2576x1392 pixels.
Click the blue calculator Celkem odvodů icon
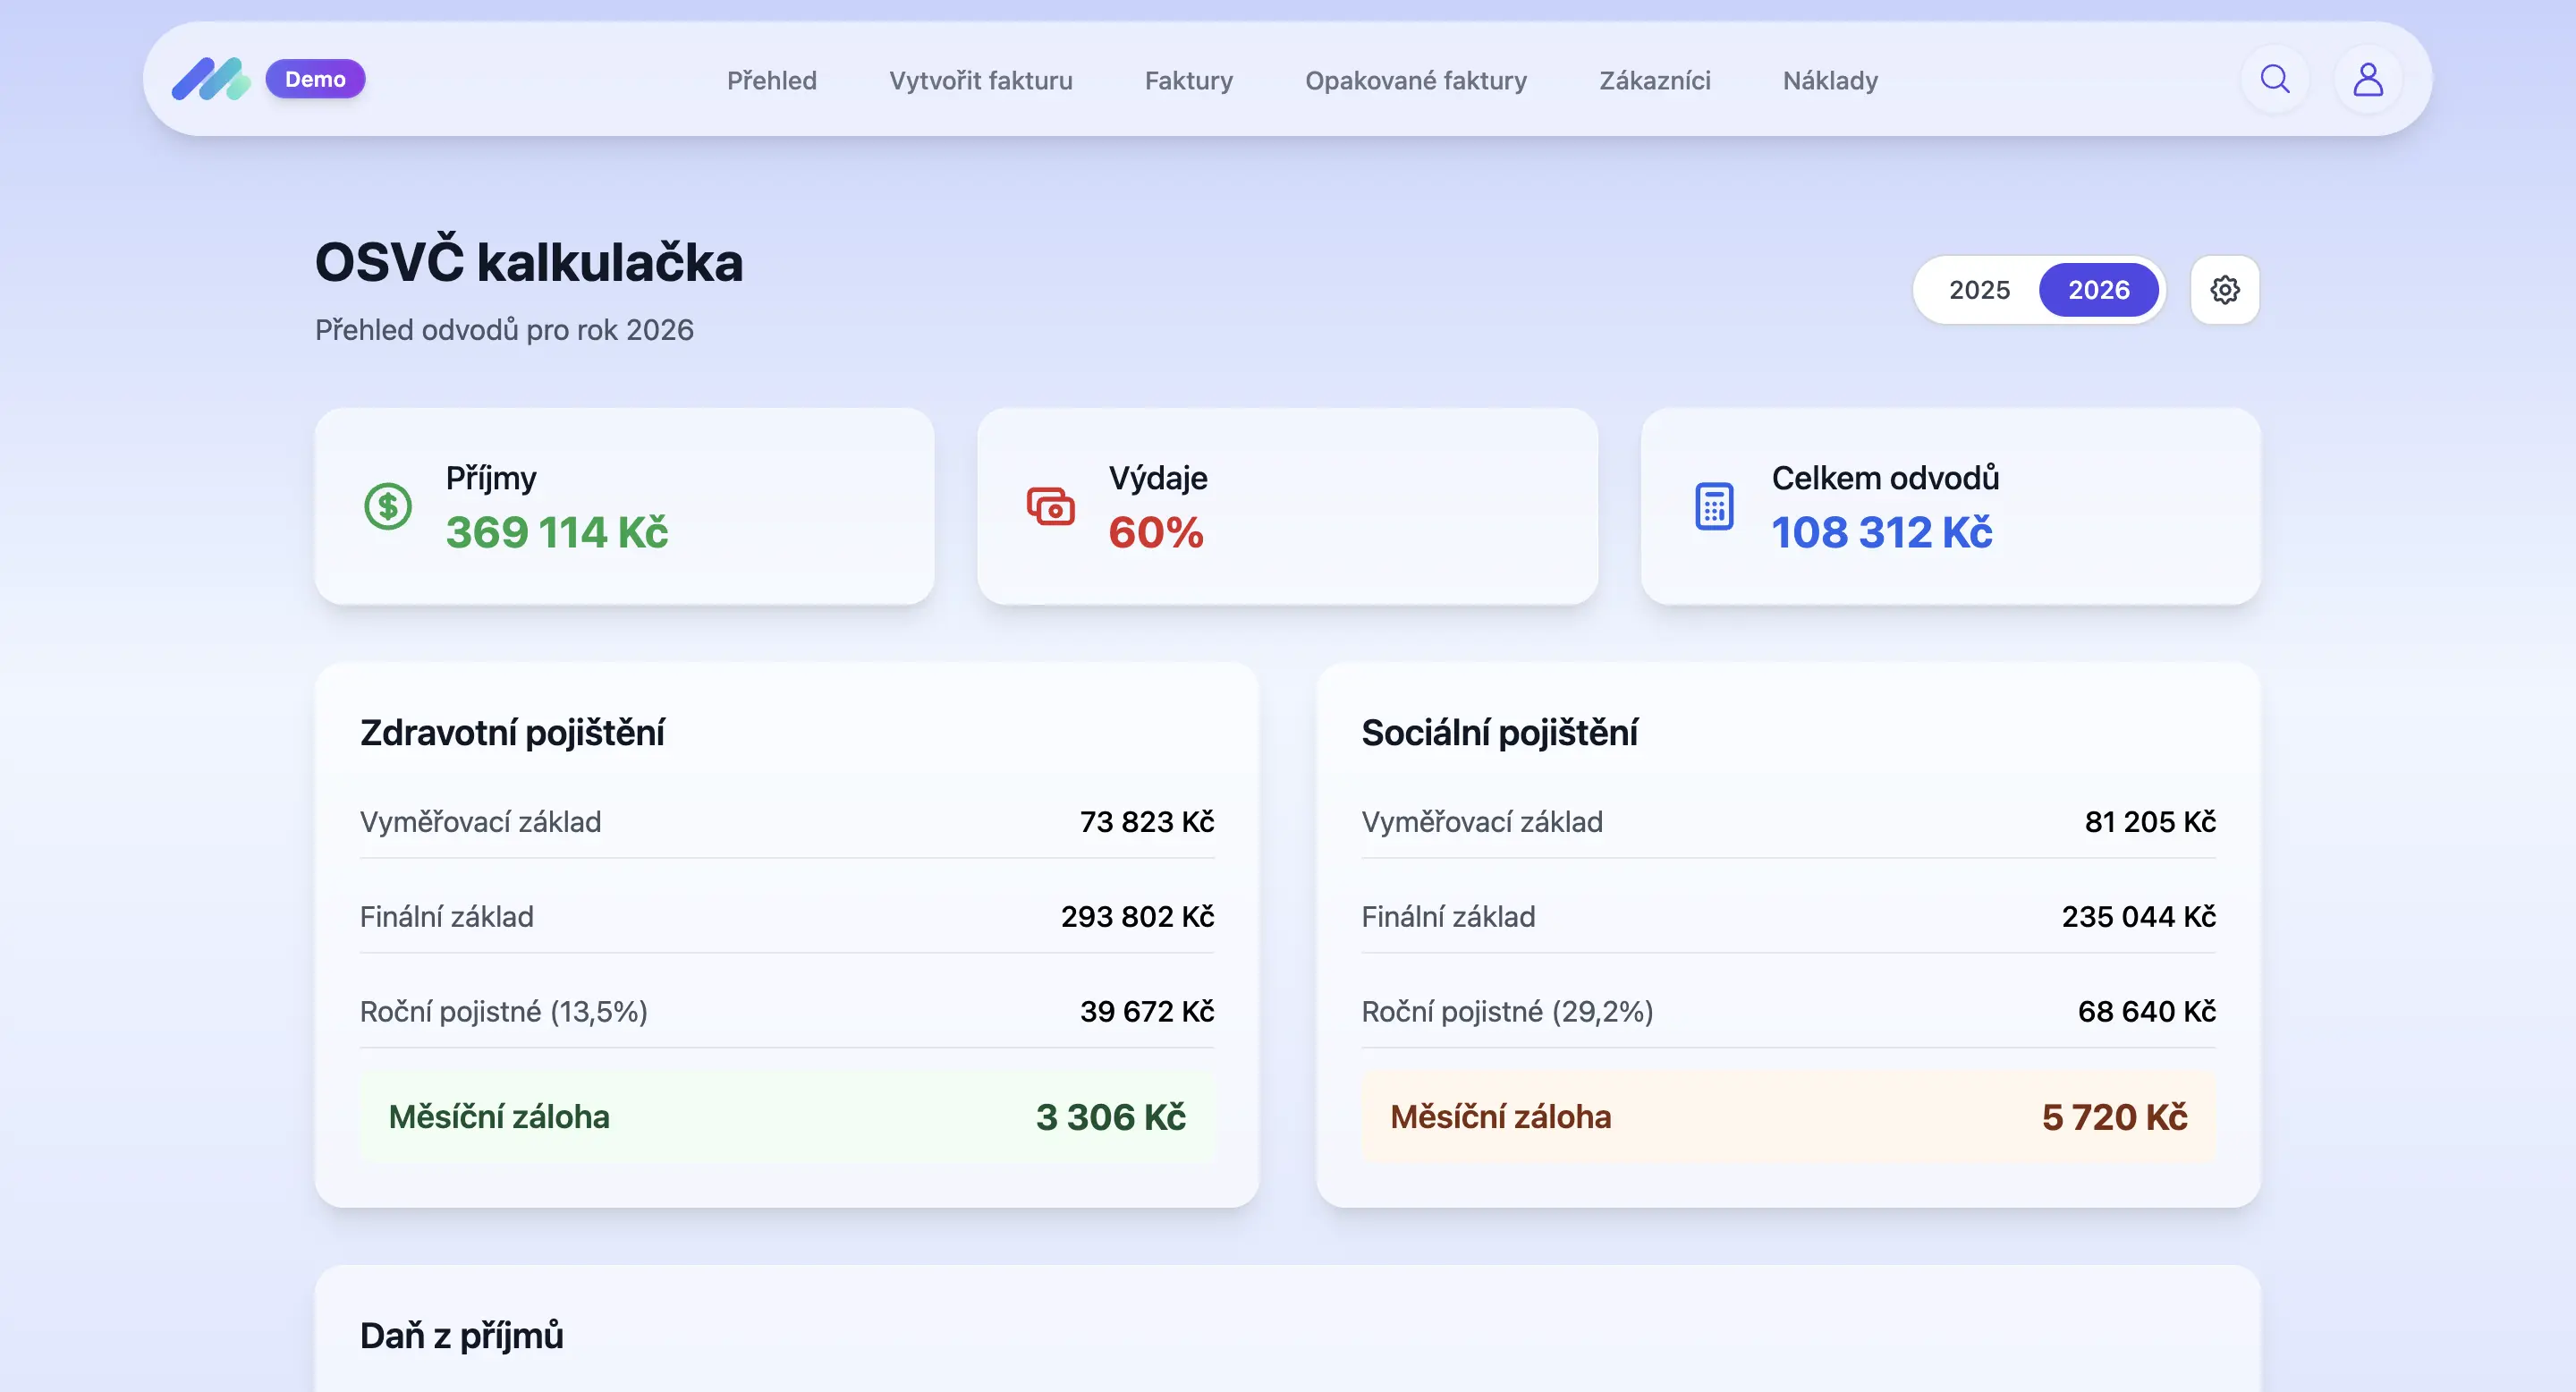(x=1713, y=506)
